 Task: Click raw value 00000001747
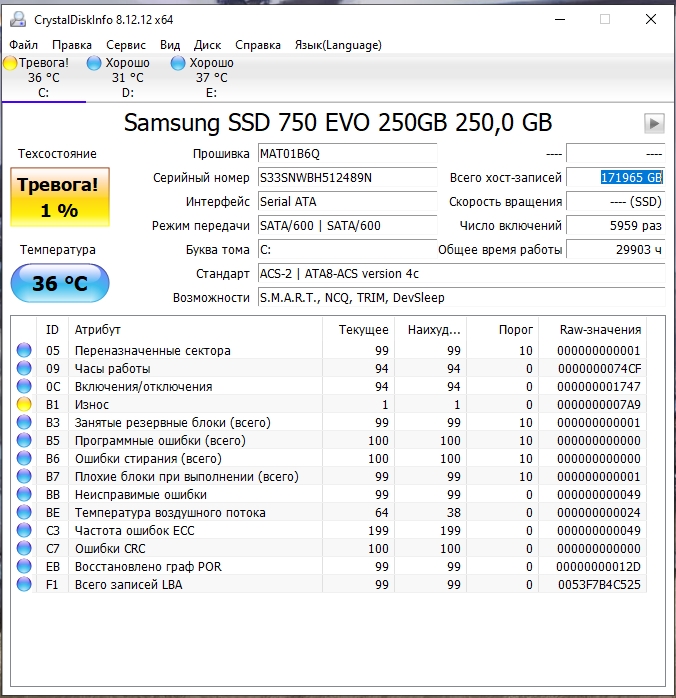(599, 386)
